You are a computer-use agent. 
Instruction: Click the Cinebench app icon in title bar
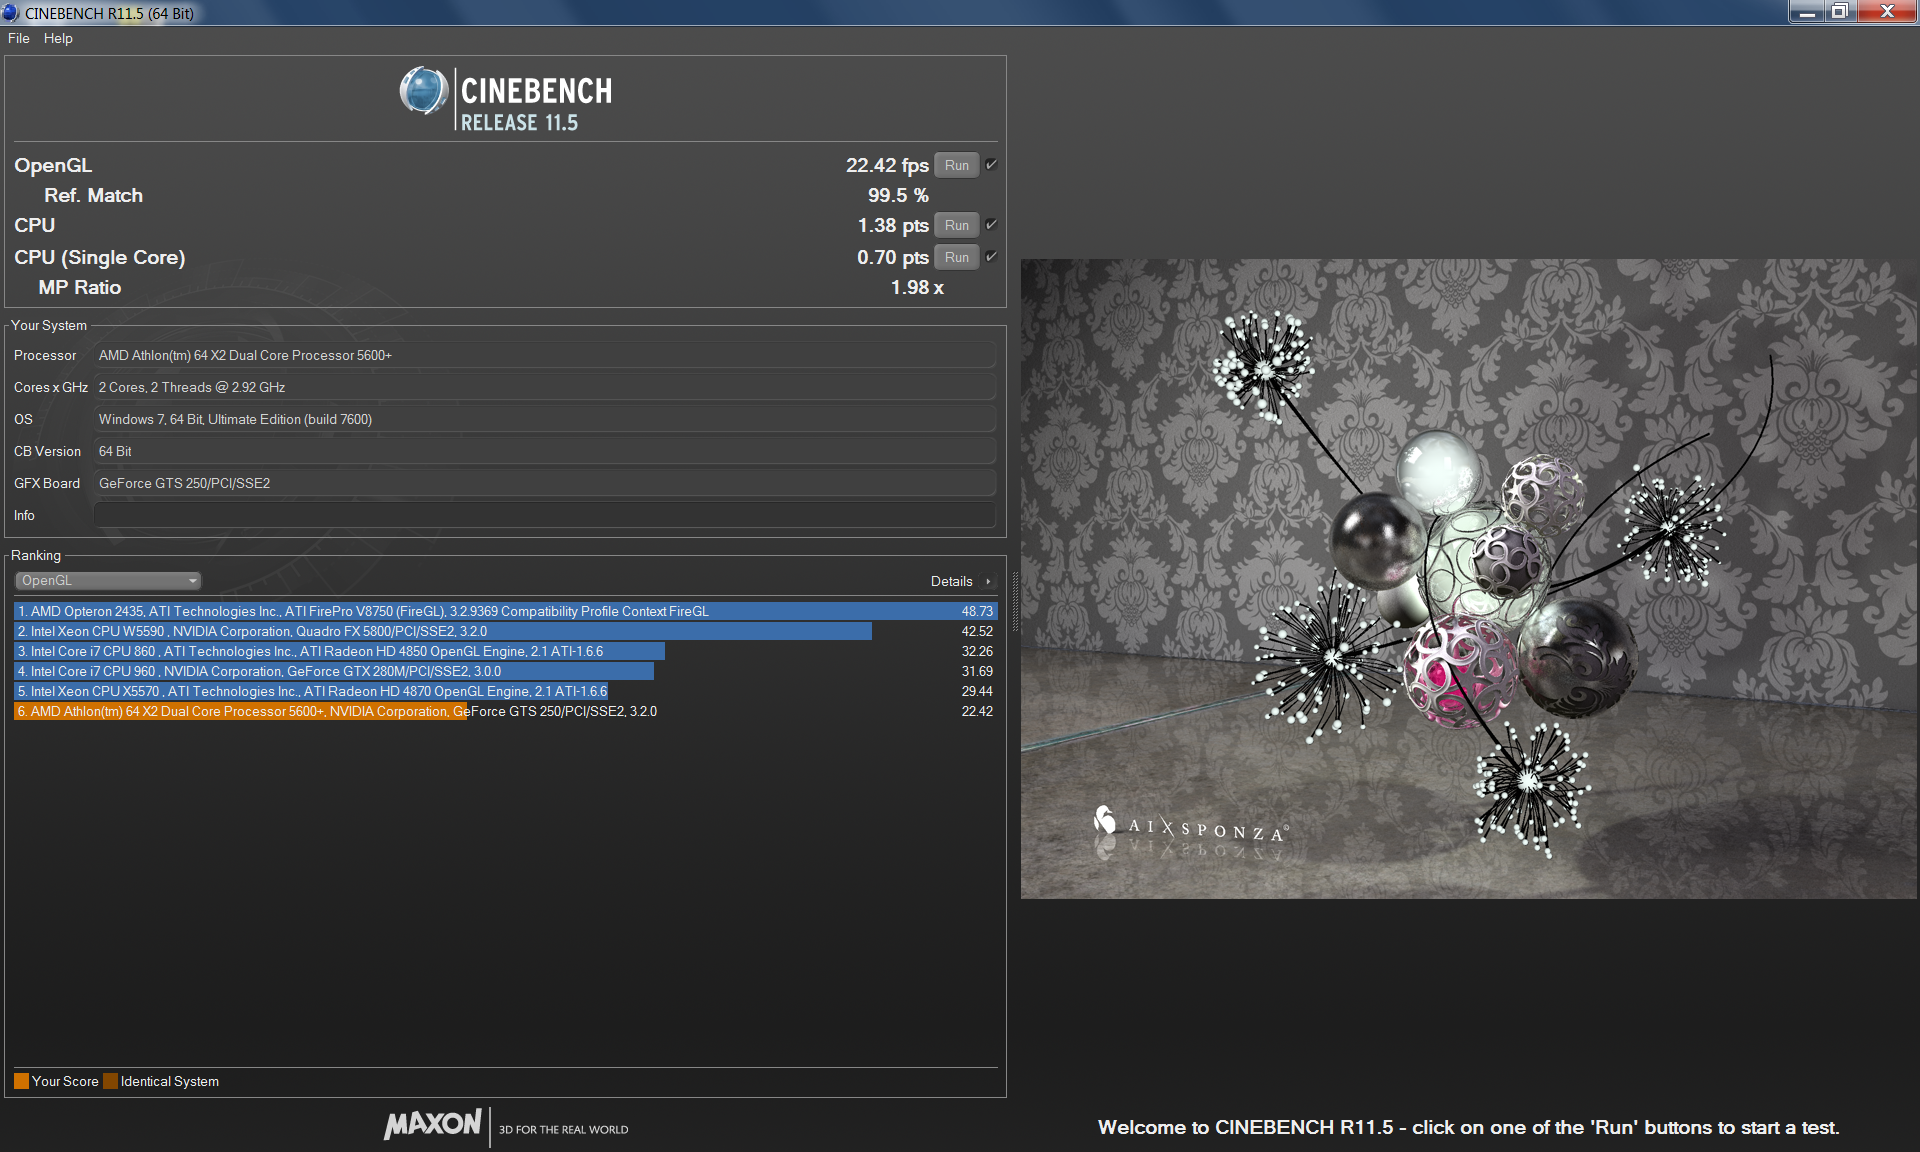10,13
